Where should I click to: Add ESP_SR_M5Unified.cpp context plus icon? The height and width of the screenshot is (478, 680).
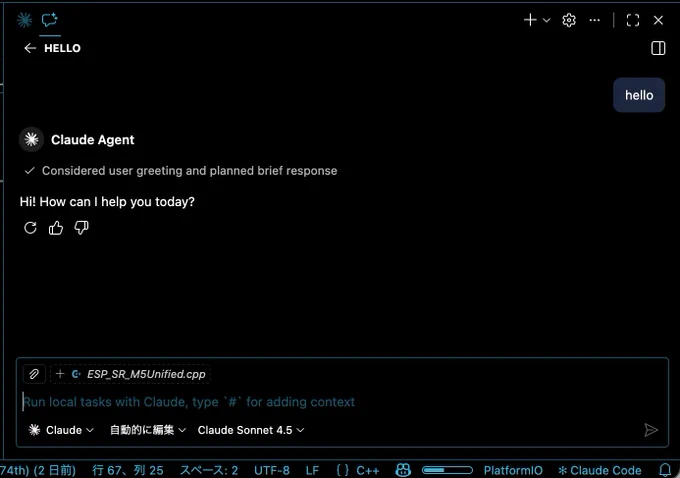click(60, 374)
